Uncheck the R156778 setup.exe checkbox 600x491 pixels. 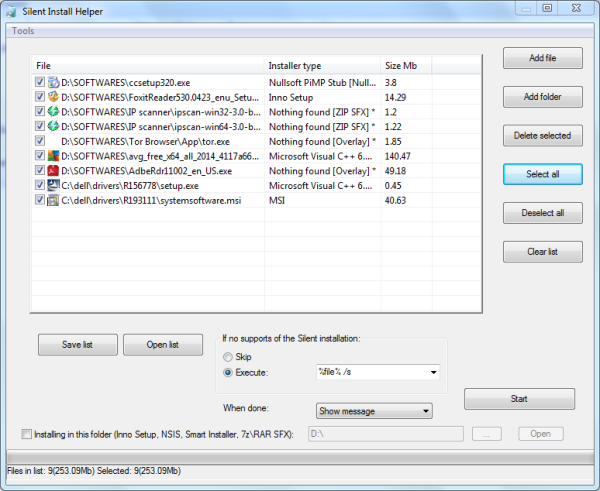40,185
